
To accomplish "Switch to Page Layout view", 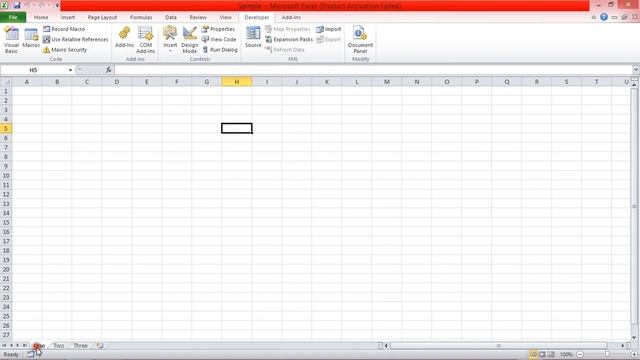I will (x=542, y=354).
